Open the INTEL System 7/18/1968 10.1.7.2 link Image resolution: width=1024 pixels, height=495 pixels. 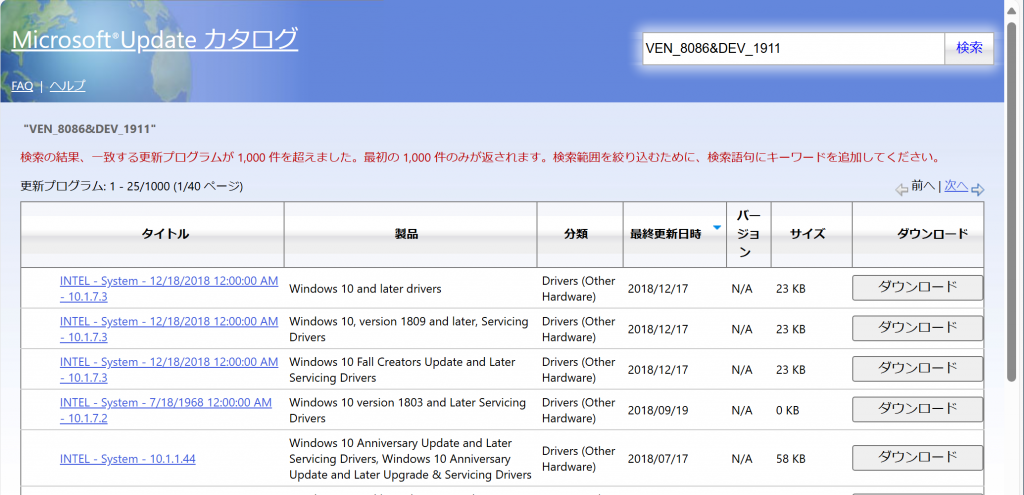click(165, 409)
